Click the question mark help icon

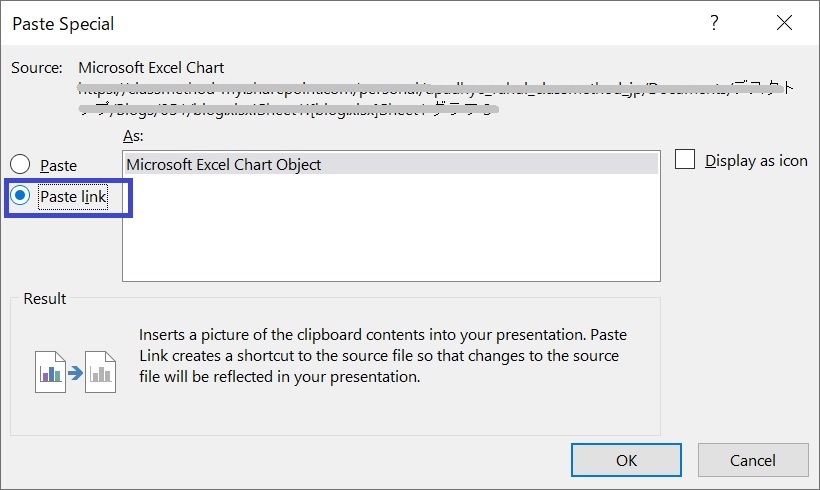tap(714, 22)
